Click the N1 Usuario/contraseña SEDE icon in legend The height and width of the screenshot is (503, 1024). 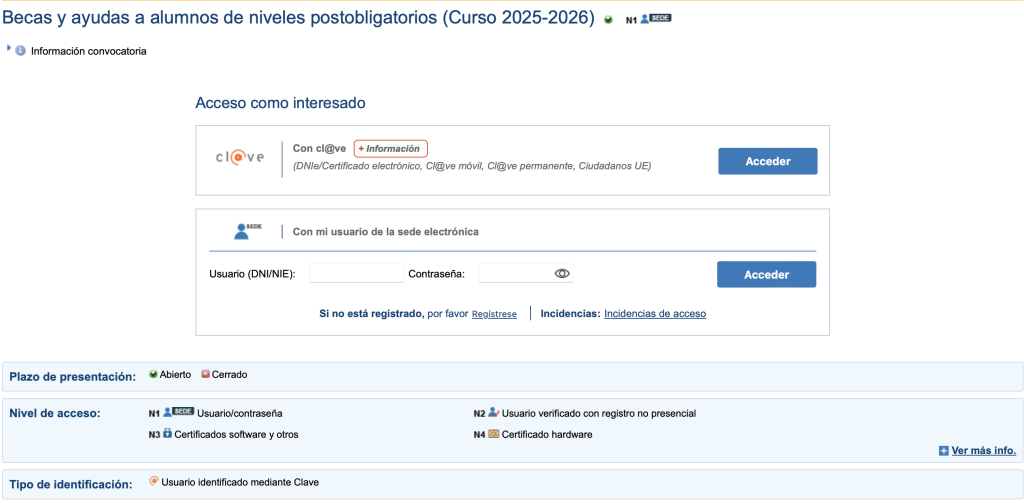coord(178,412)
